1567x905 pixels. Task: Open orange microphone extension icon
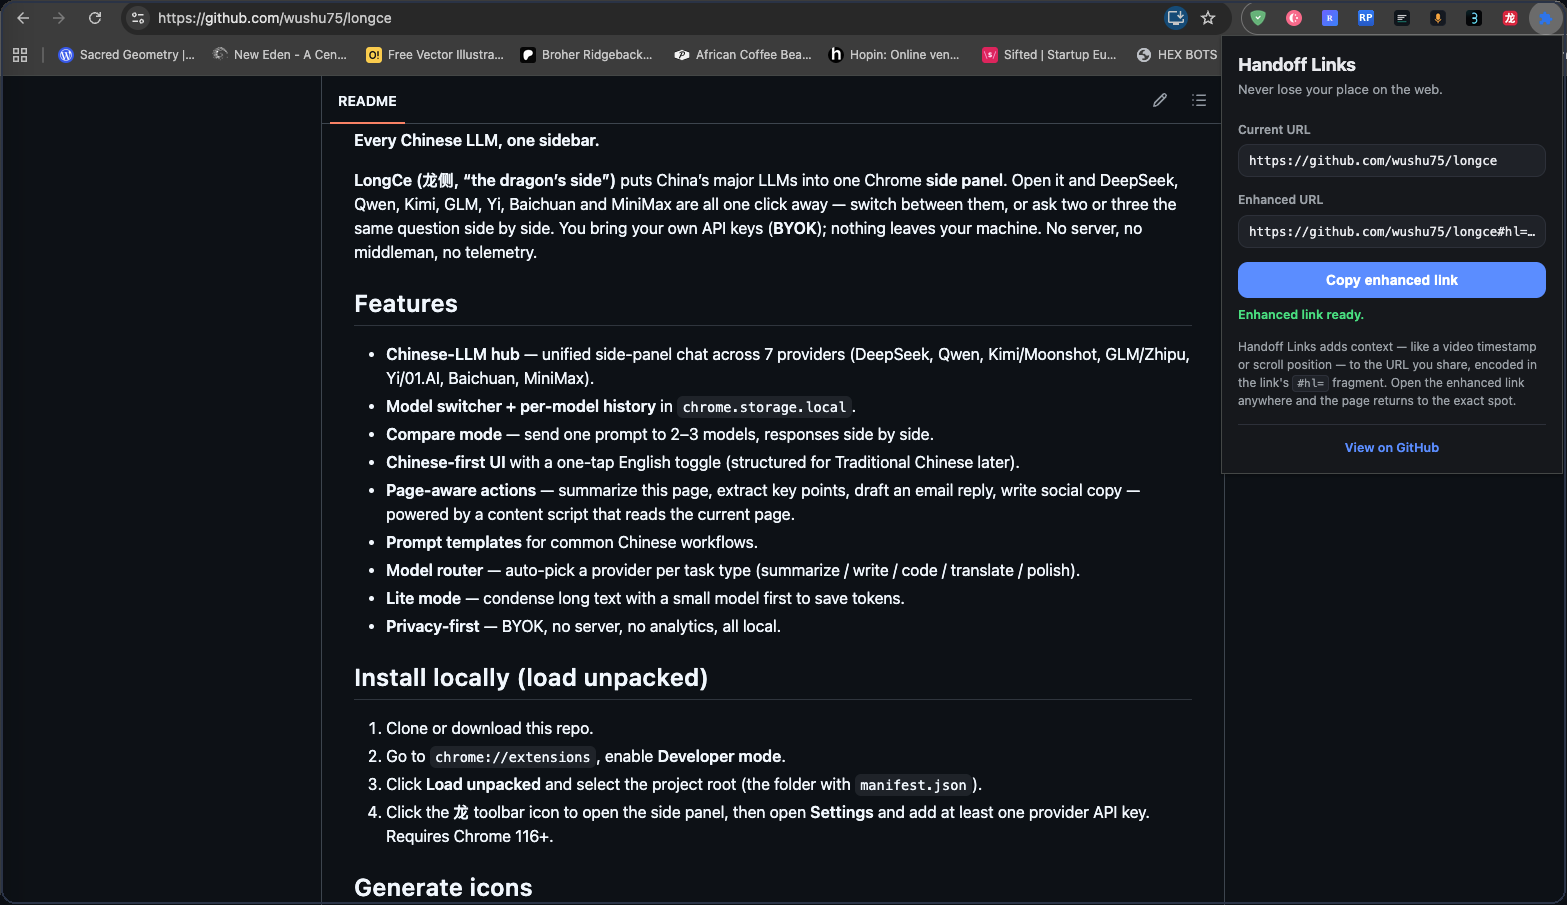point(1438,18)
